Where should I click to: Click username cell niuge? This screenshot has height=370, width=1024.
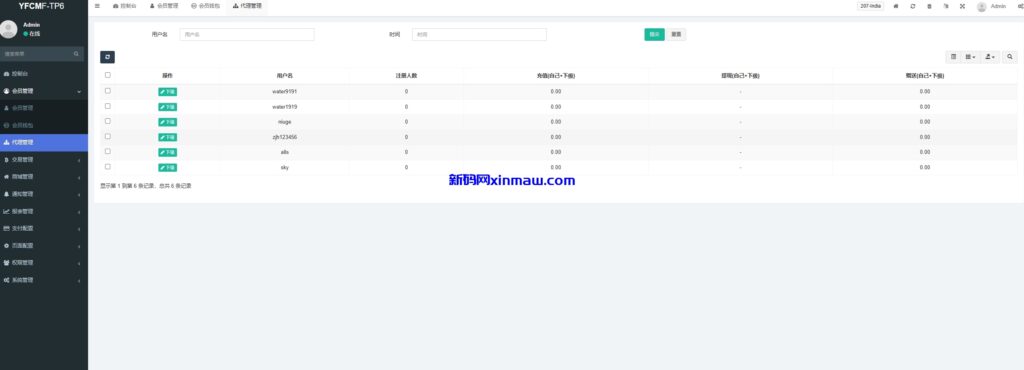pos(285,122)
